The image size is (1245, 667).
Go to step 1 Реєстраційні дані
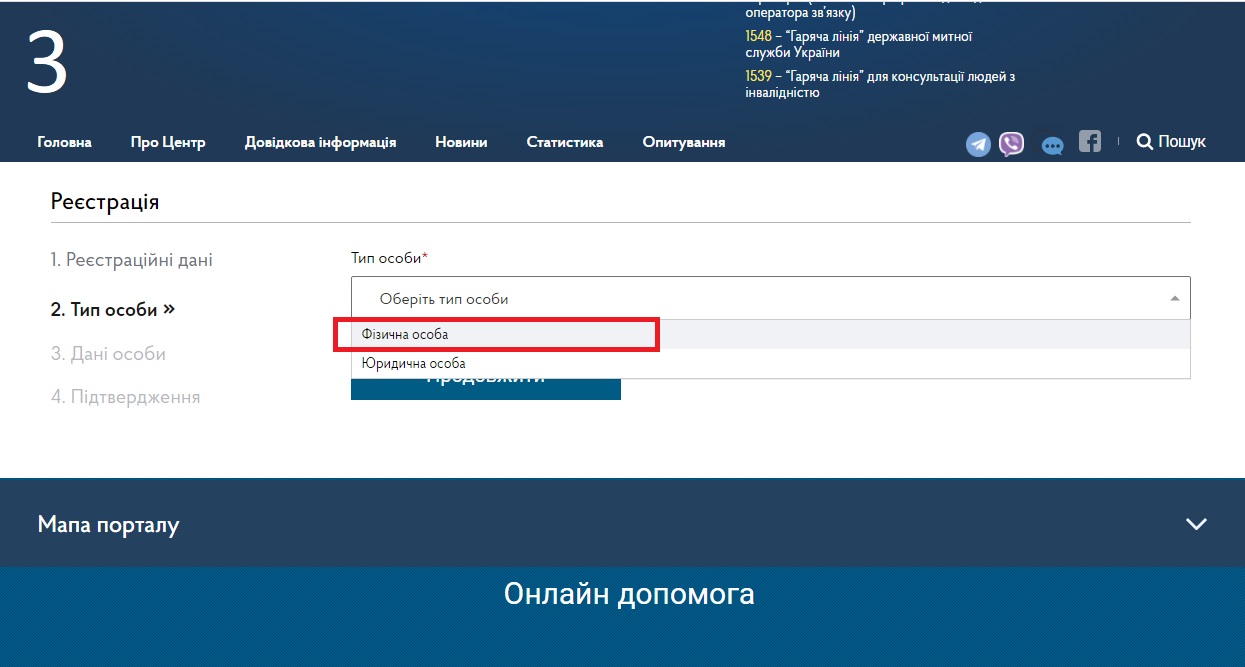coord(132,260)
